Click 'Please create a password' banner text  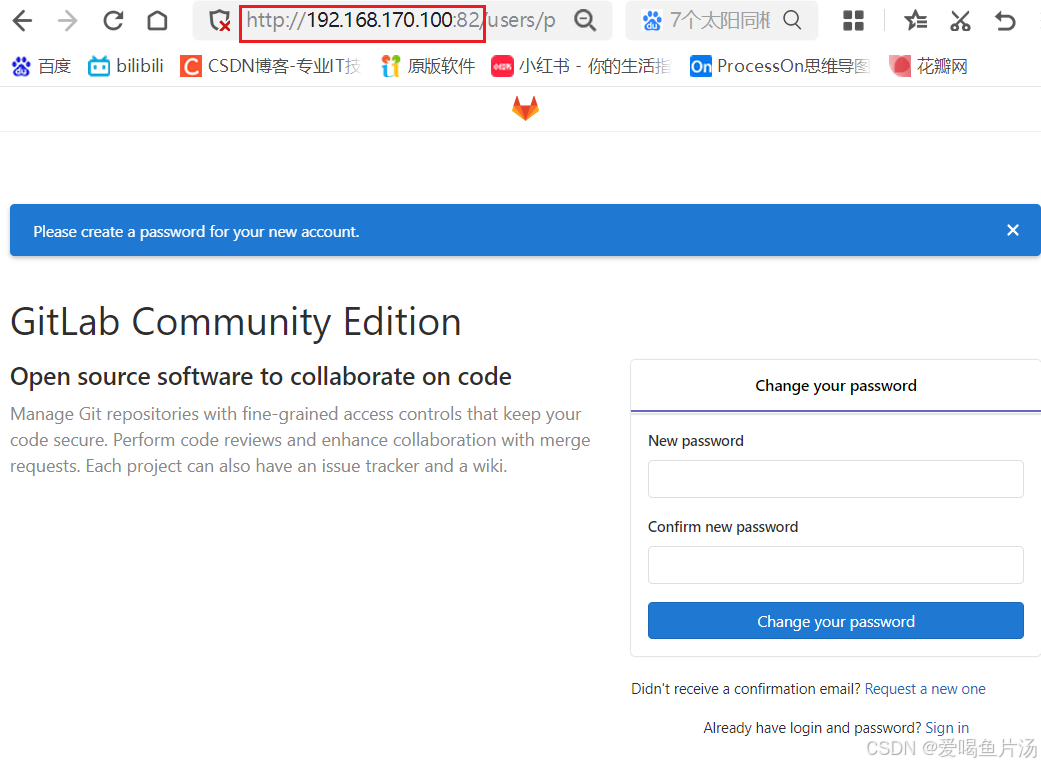[x=197, y=232]
